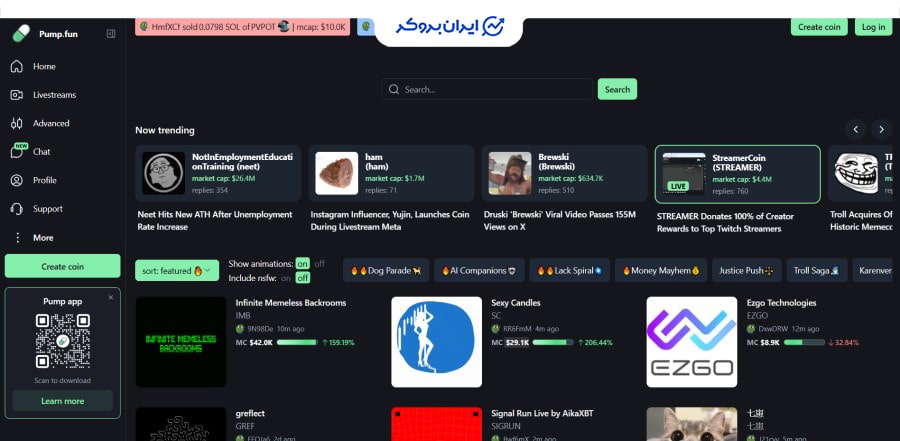Click the Pump.fun pill logo
The height and width of the screenshot is (441, 900).
[21, 33]
